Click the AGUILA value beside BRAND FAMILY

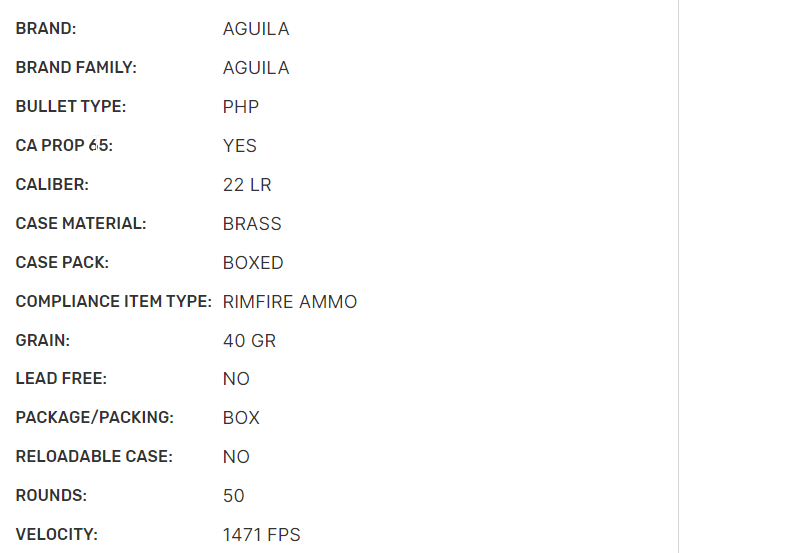256,68
